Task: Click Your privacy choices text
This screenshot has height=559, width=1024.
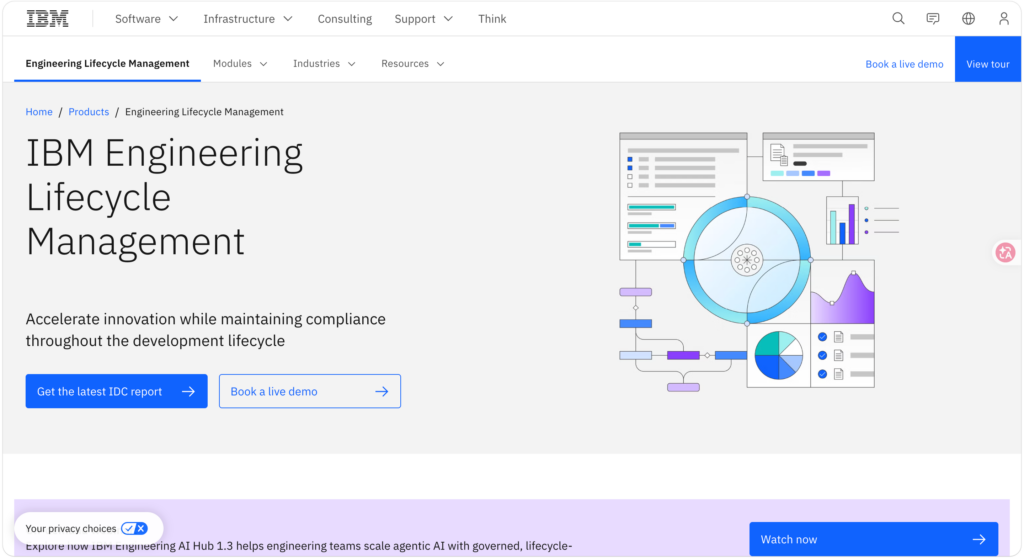Action: (x=71, y=528)
